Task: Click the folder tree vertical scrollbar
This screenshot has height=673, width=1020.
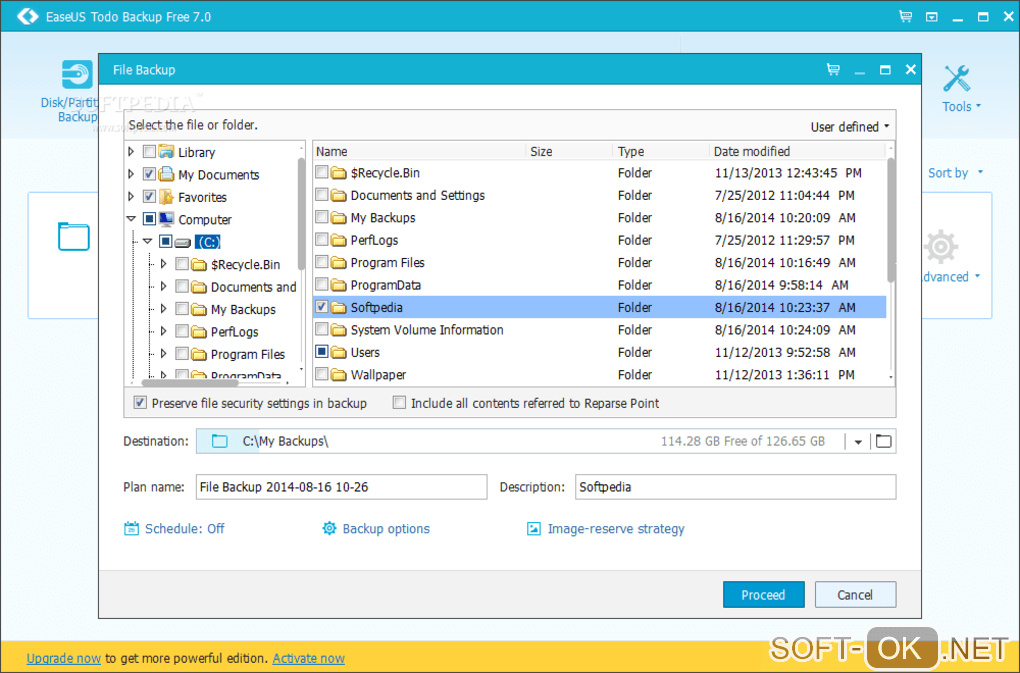Action: [x=301, y=213]
